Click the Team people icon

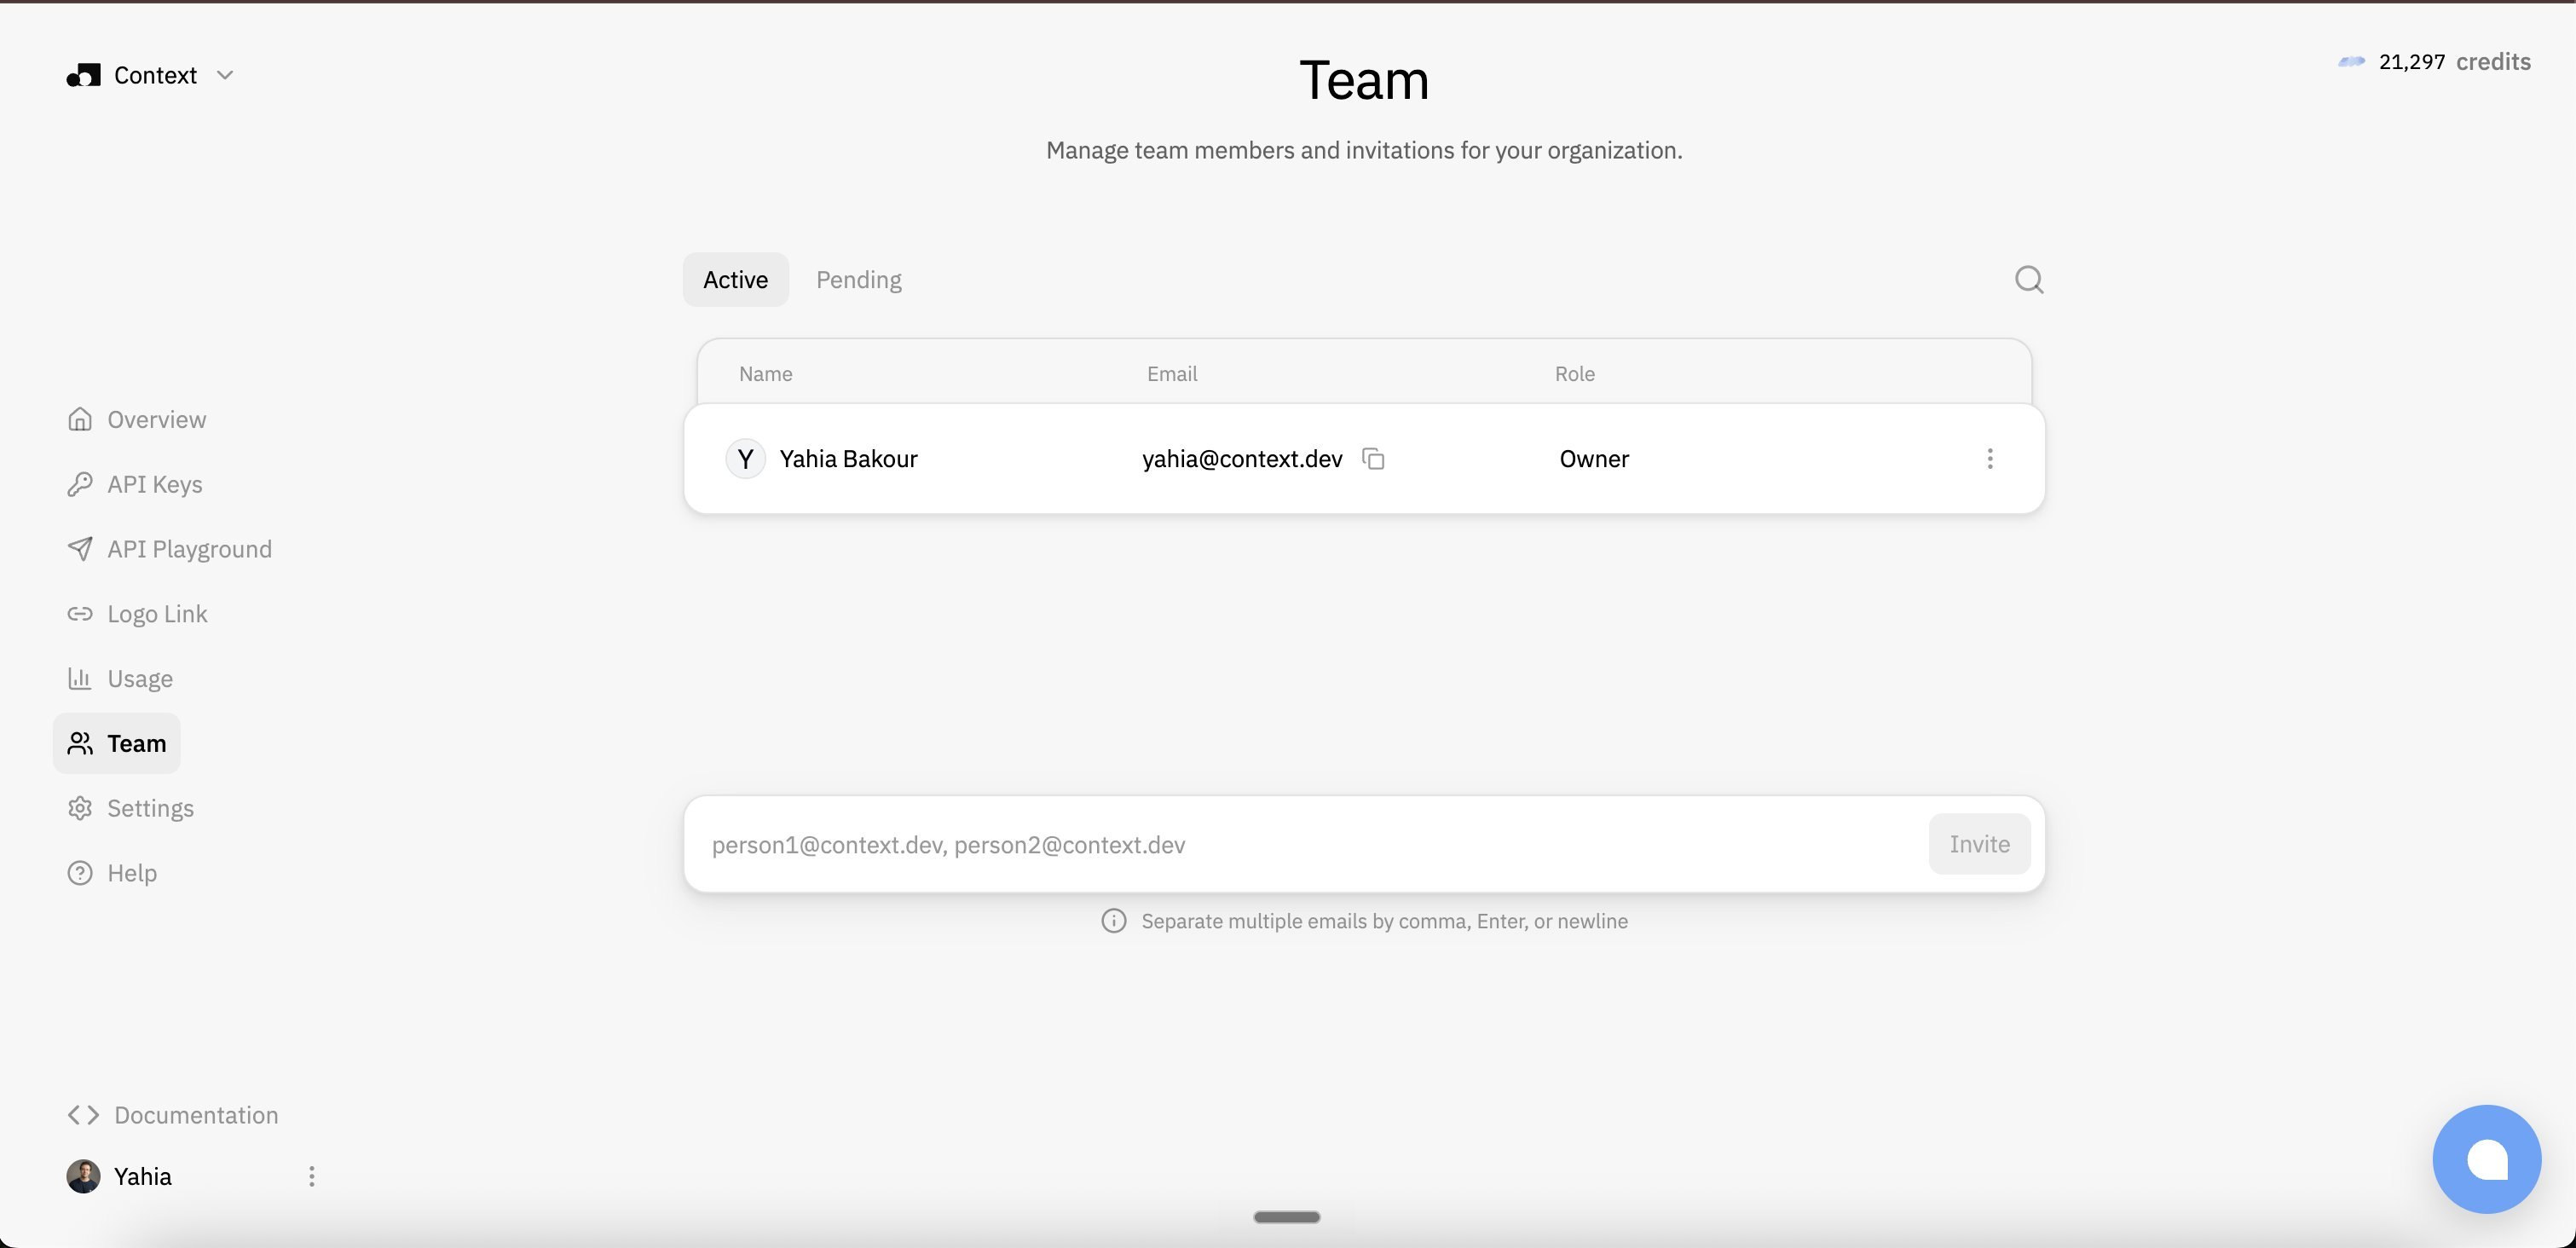pos(80,743)
